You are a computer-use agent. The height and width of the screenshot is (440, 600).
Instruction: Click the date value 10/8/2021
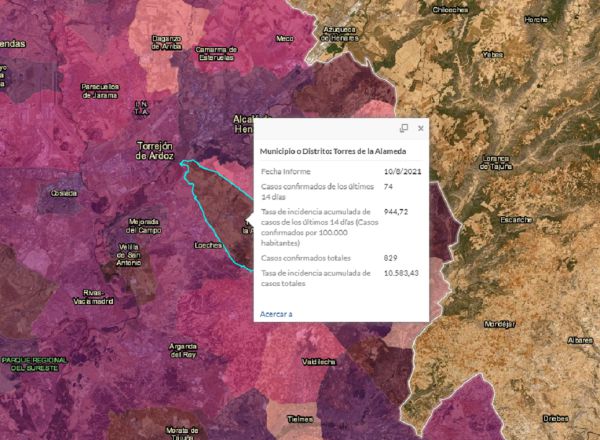point(403,171)
